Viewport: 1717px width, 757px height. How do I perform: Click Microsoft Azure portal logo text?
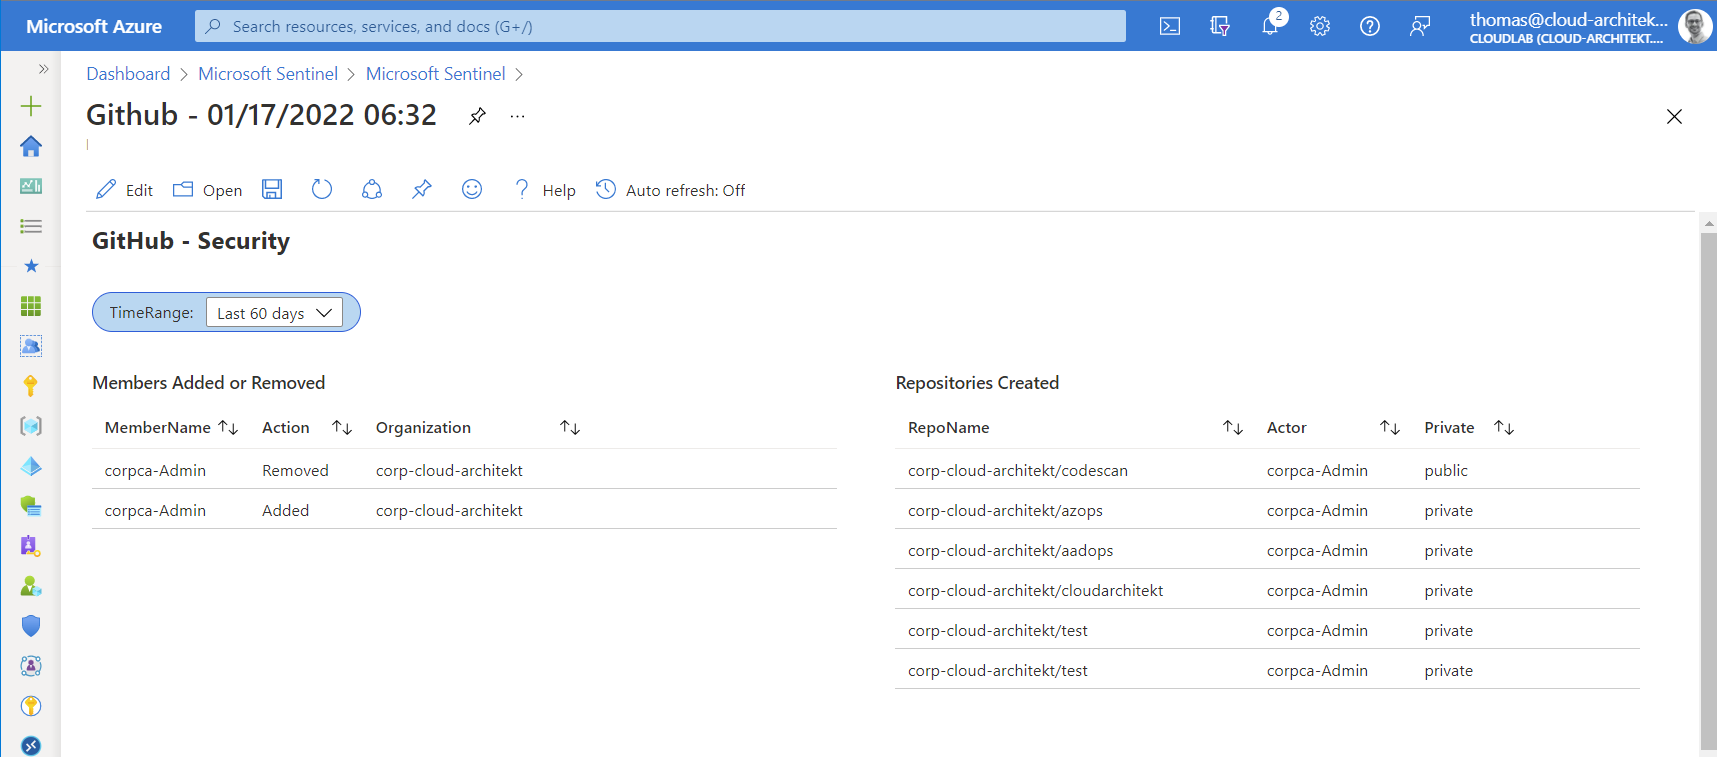click(x=94, y=27)
